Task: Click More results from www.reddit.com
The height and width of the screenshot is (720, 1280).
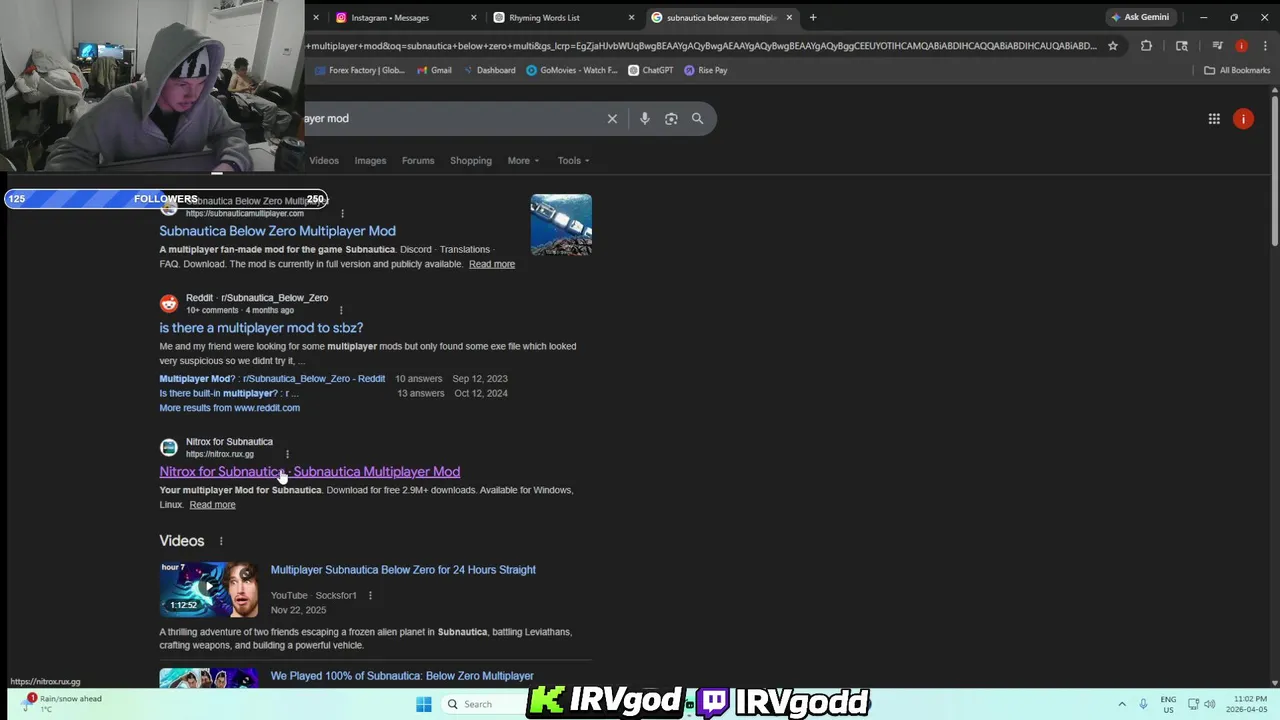Action: click(229, 408)
